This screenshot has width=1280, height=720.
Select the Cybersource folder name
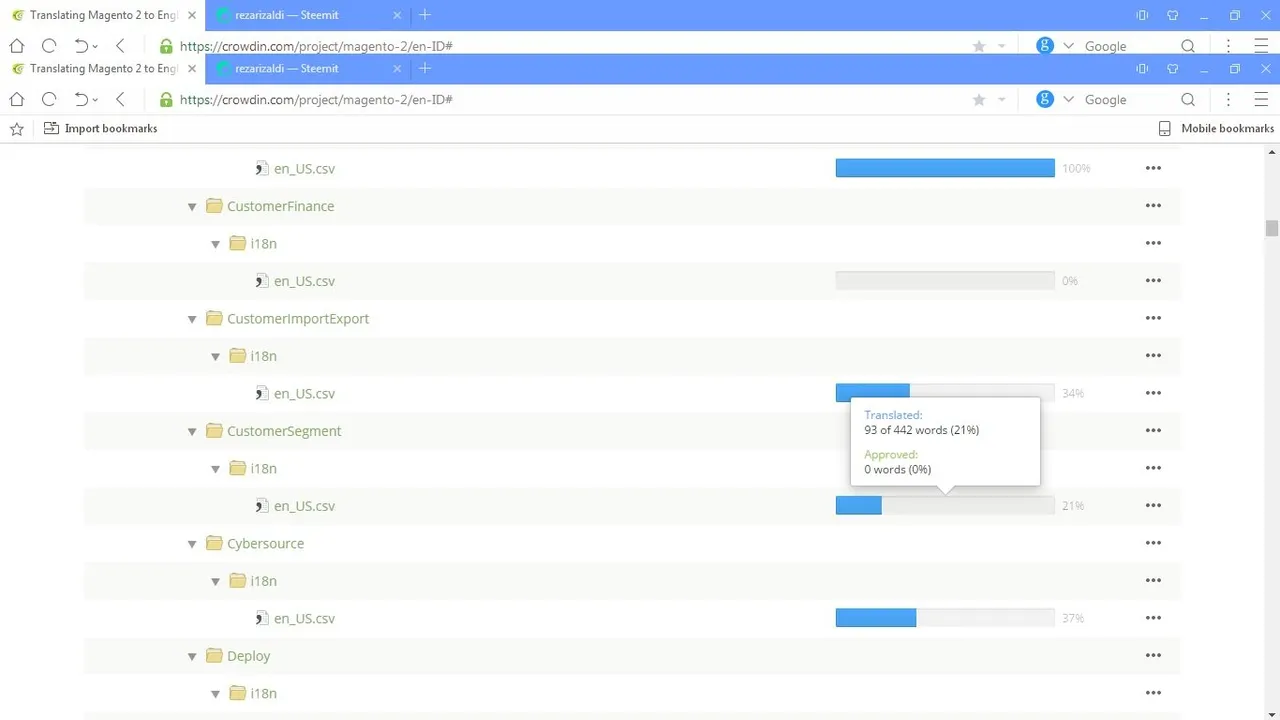(x=265, y=543)
